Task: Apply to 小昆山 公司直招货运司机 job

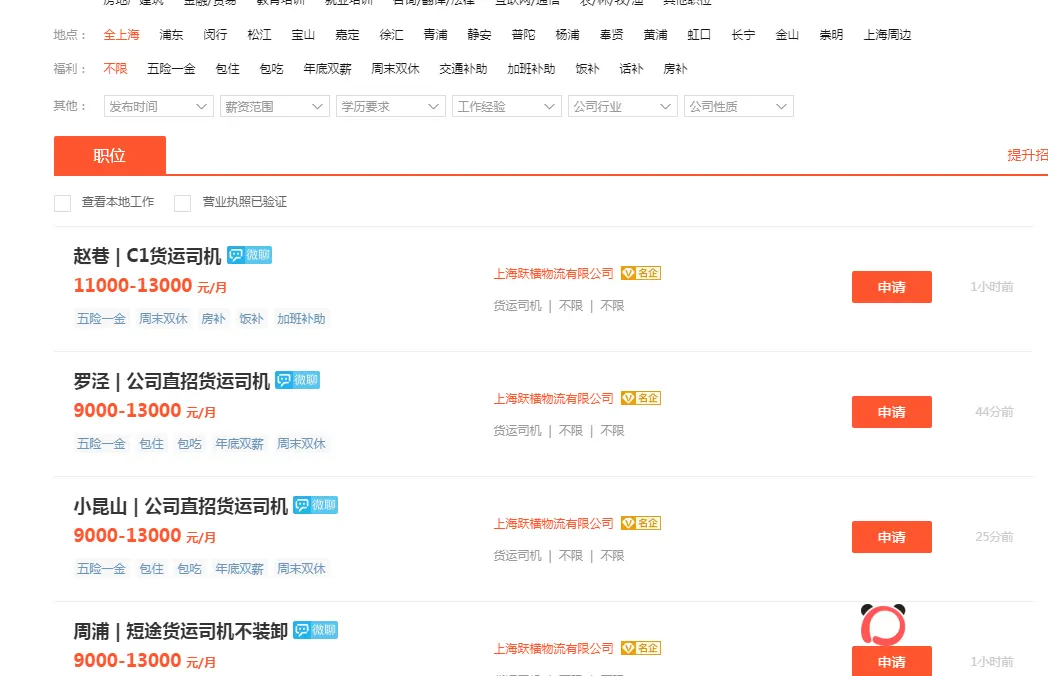Action: [x=892, y=537]
